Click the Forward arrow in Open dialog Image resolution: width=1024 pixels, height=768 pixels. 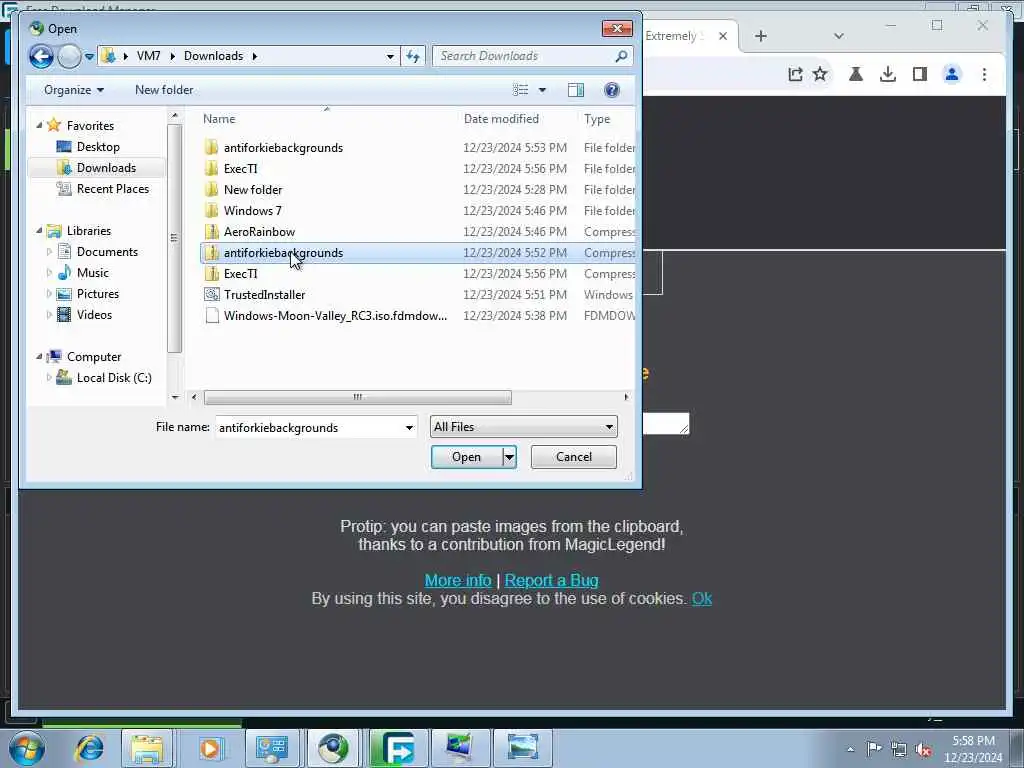coord(69,56)
